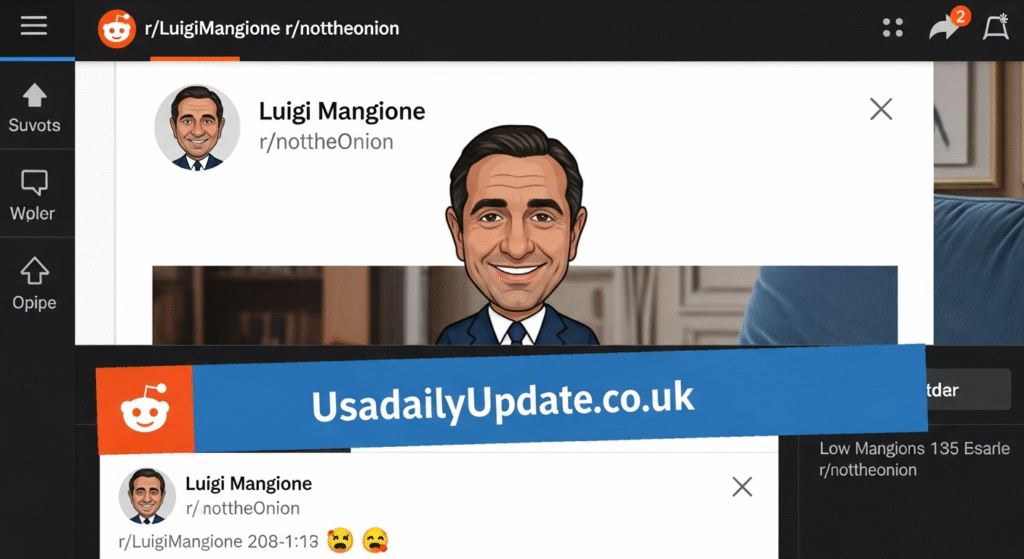
Task: Close the top Luigi Mangione card
Action: click(881, 109)
